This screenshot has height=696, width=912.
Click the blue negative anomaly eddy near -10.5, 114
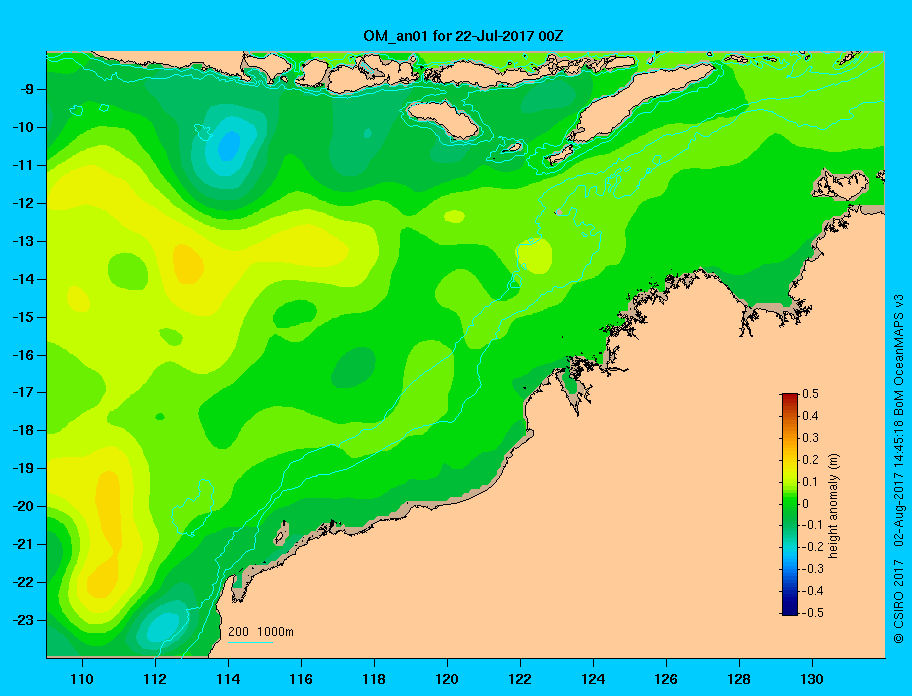(x=229, y=146)
